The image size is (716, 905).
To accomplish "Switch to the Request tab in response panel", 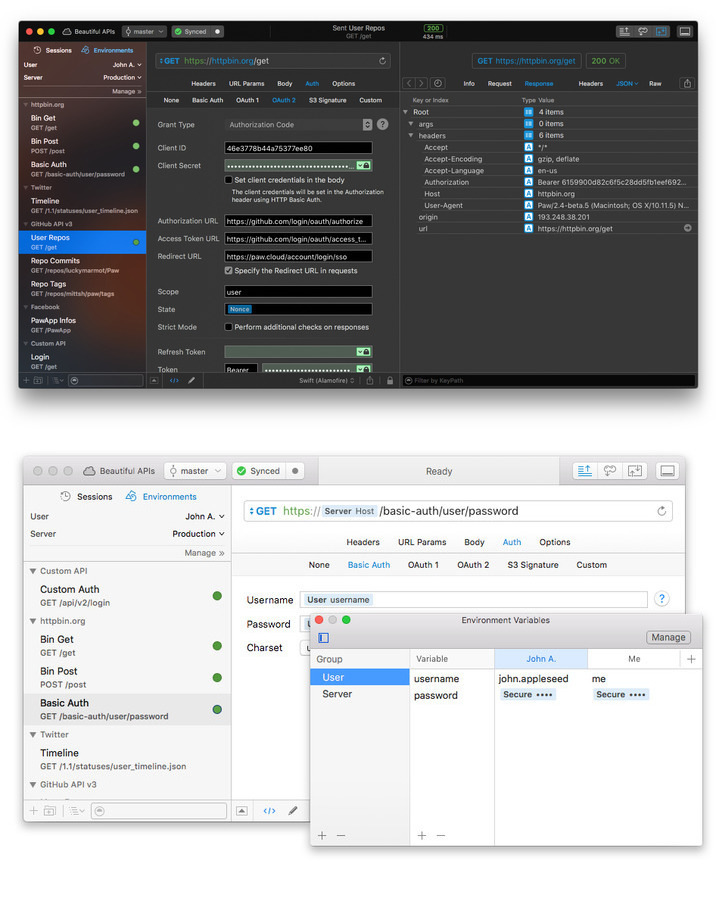I will tap(499, 83).
